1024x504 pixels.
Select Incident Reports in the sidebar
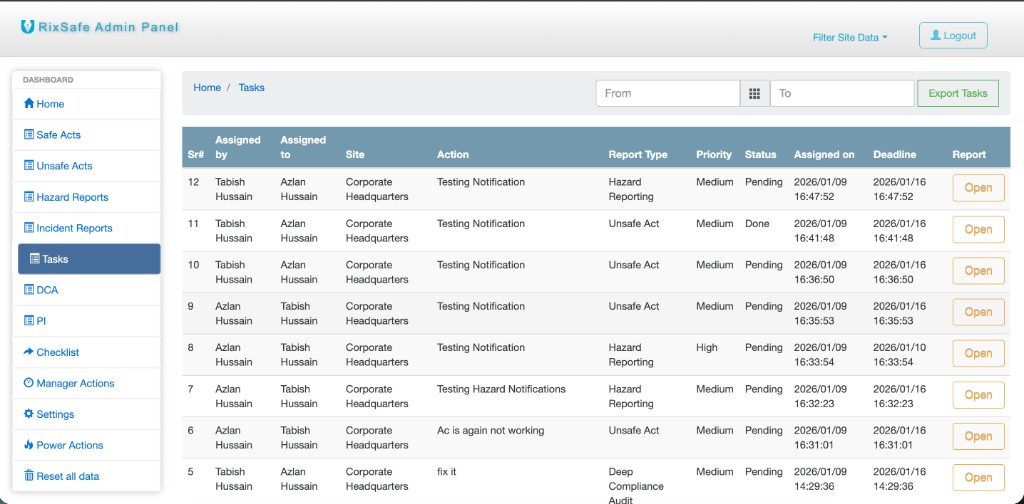coord(86,228)
